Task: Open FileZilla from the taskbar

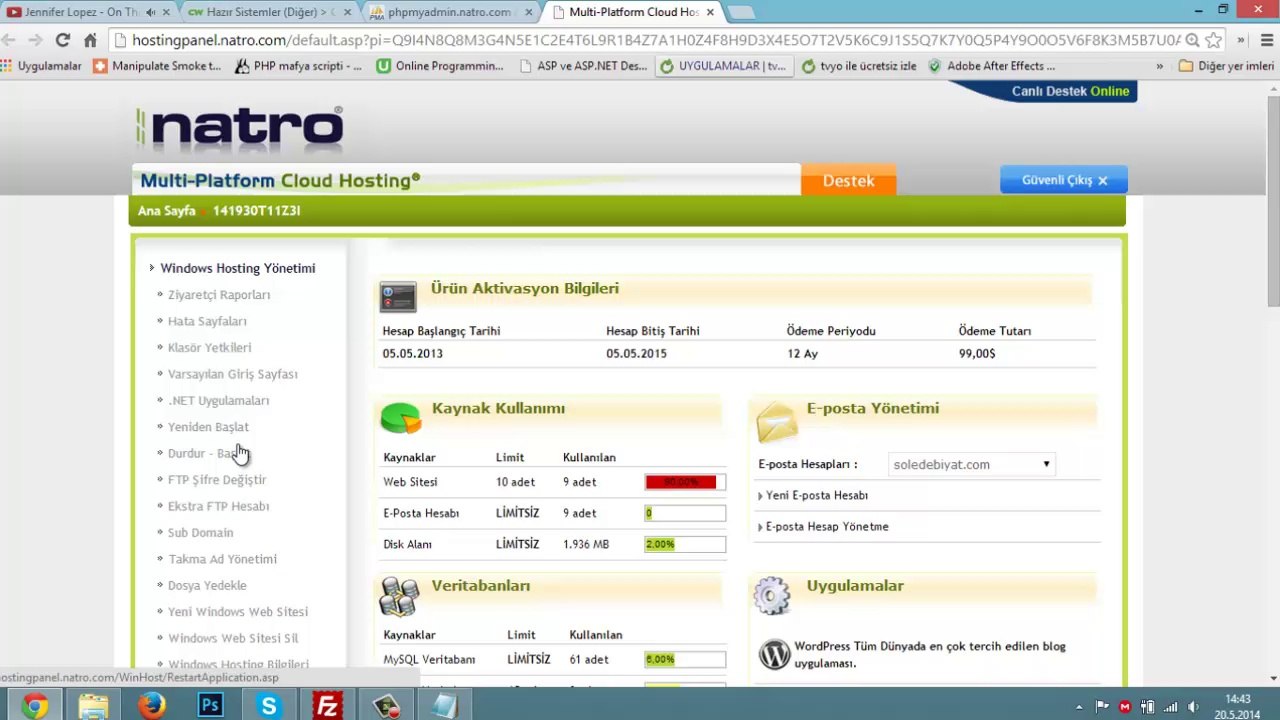Action: pos(327,706)
